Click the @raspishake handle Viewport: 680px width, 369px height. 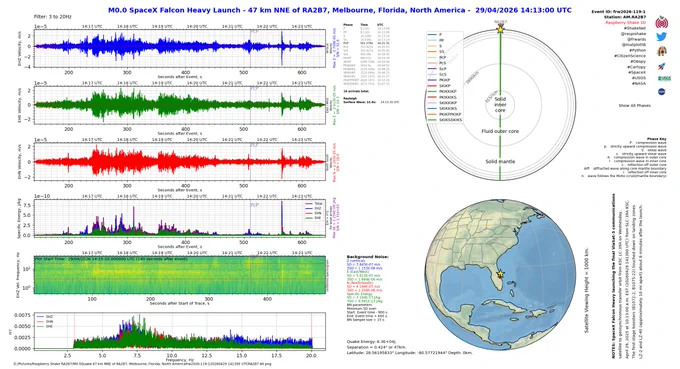633,34
